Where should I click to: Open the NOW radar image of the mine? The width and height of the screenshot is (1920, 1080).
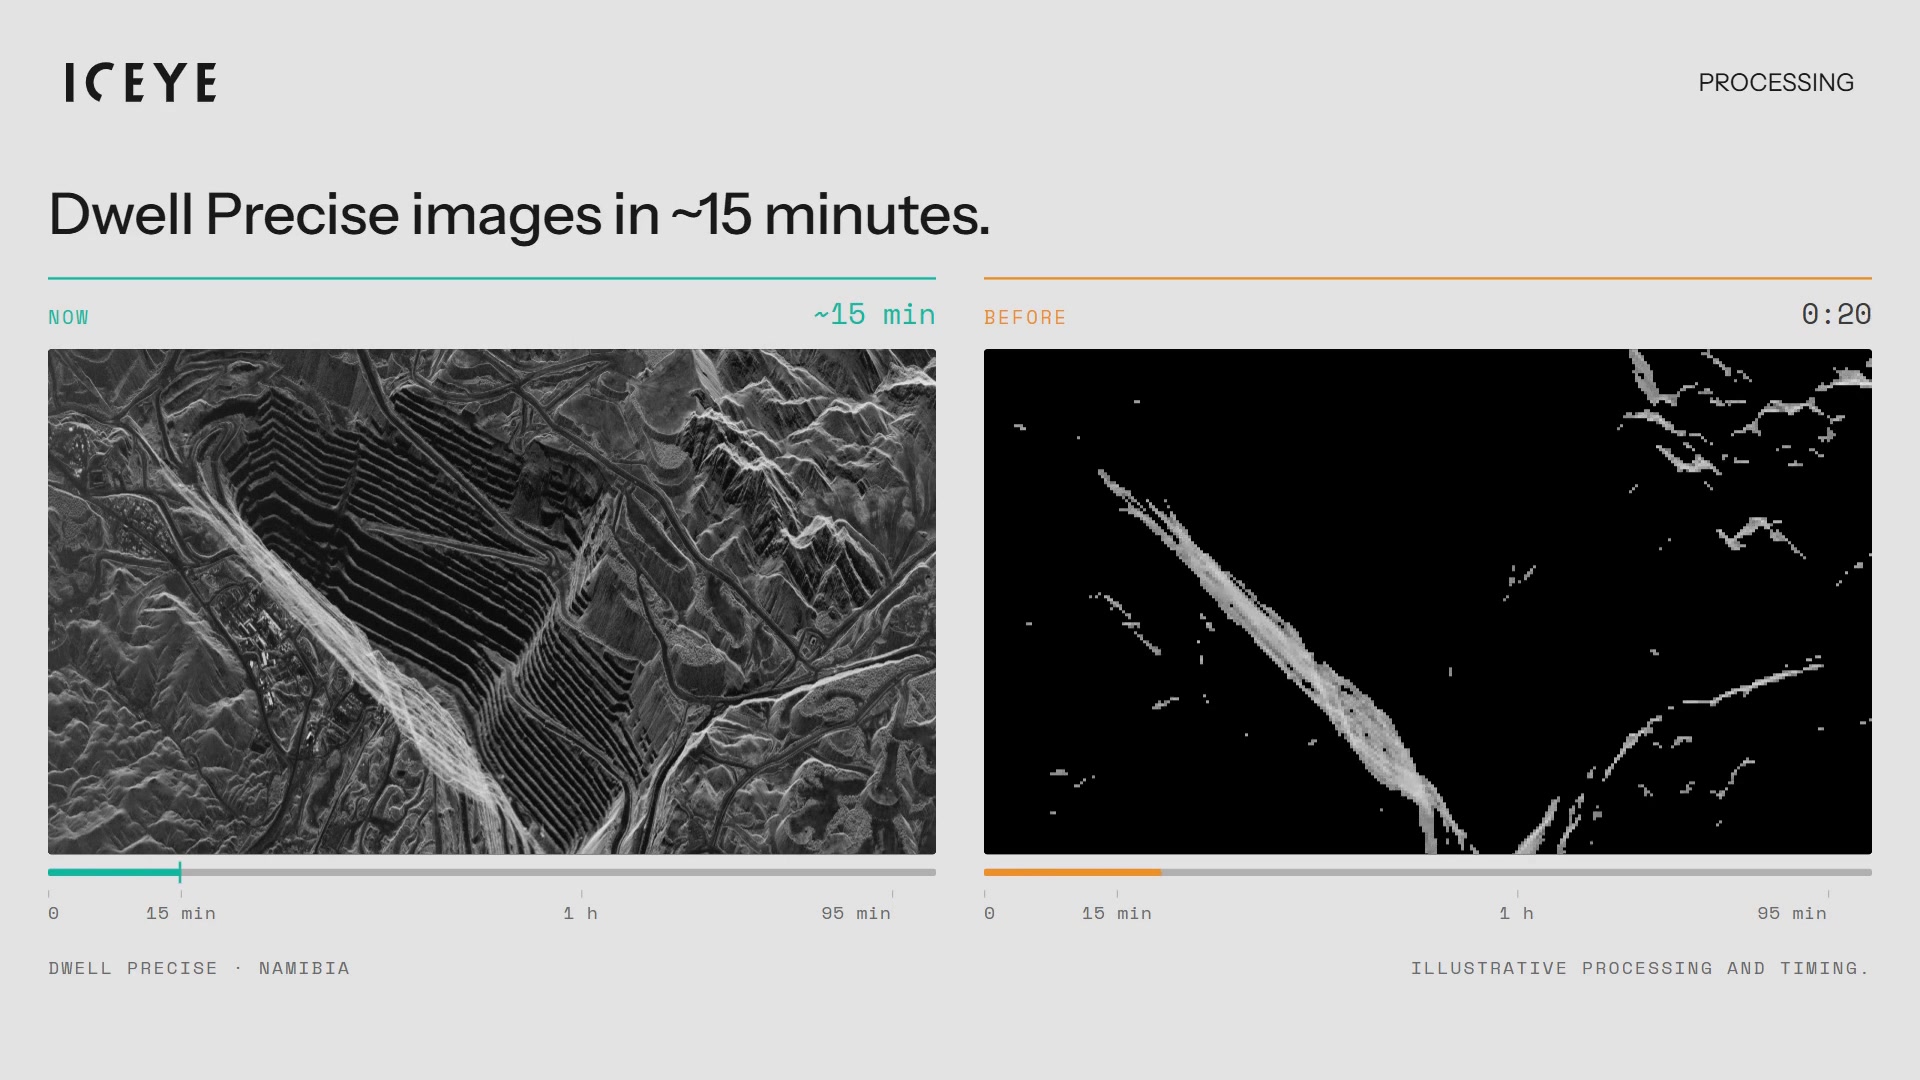pyautogui.click(x=492, y=601)
